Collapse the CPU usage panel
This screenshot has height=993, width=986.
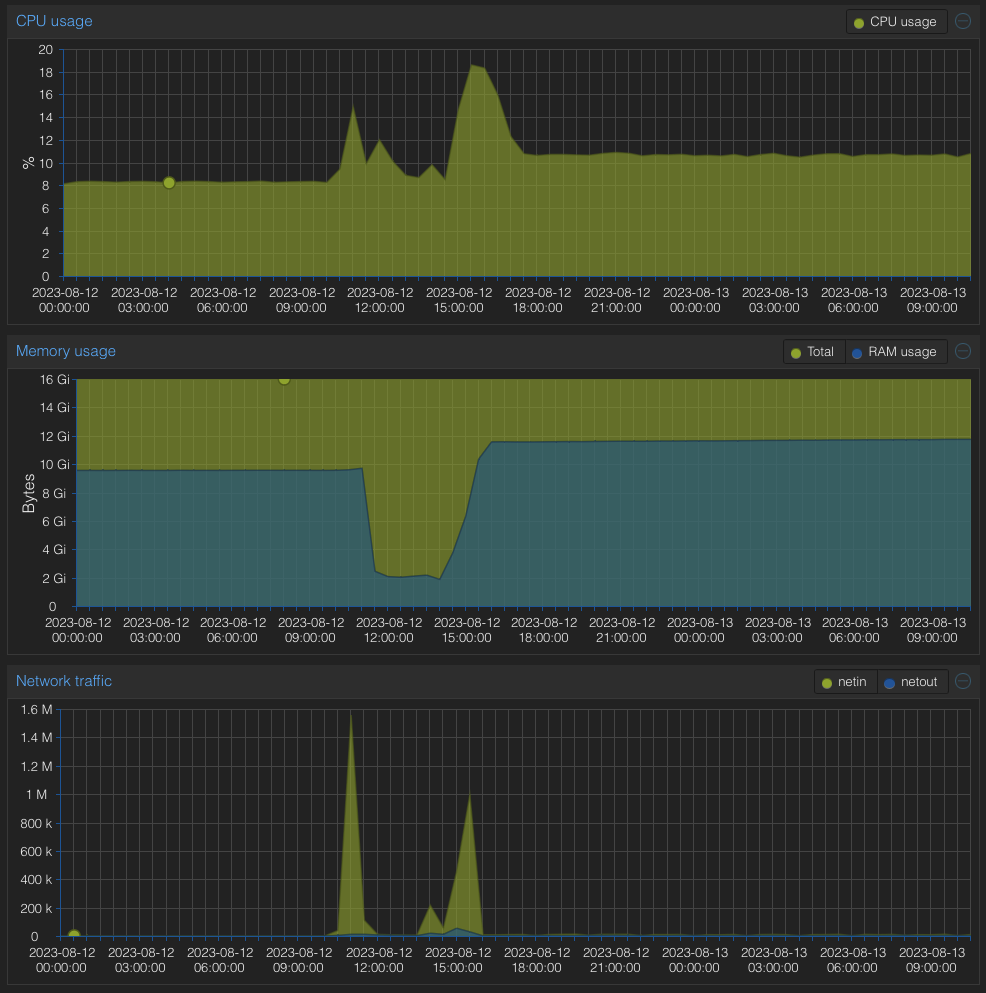(961, 21)
